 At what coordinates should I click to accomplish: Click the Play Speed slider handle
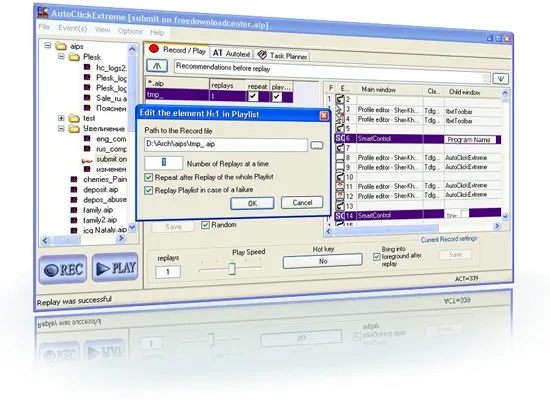[x=232, y=269]
